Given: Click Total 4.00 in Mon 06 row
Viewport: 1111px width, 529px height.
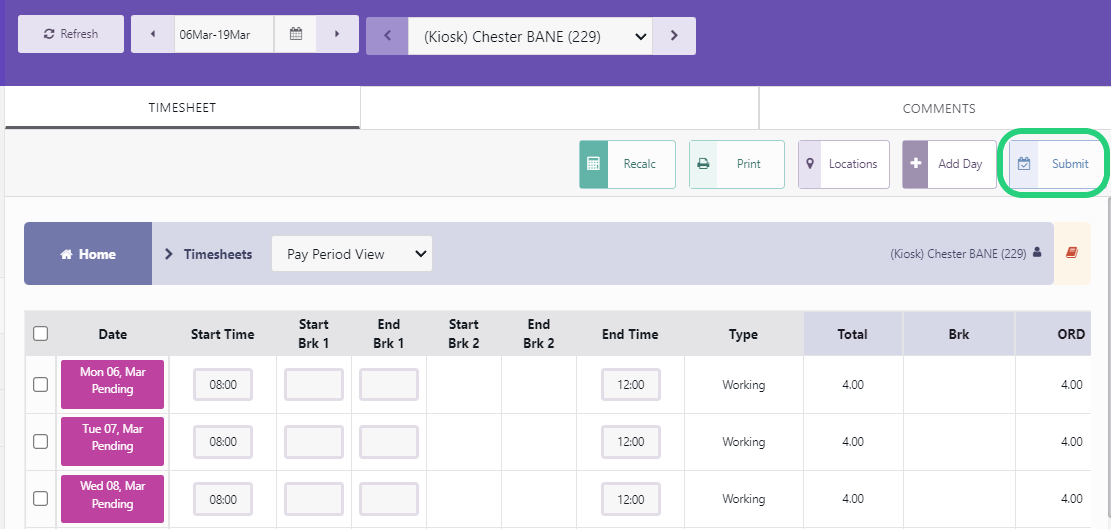Looking at the screenshot, I should pyautogui.click(x=852, y=385).
